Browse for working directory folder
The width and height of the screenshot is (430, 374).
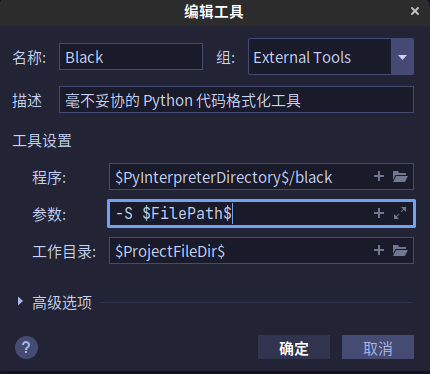[x=400, y=250]
